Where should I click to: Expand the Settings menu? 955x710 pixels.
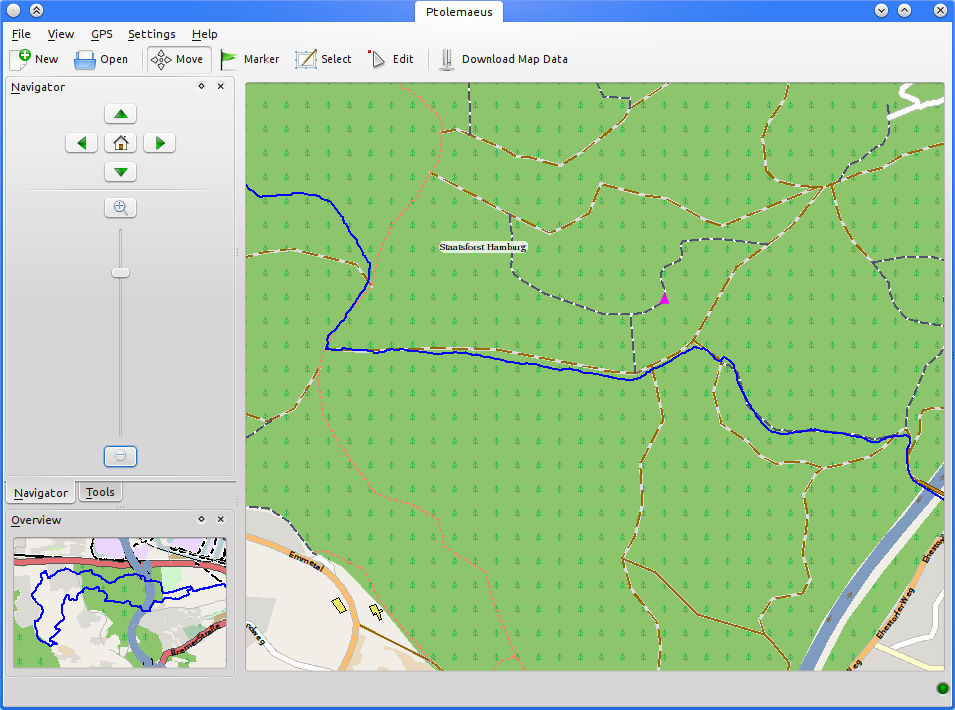(151, 34)
